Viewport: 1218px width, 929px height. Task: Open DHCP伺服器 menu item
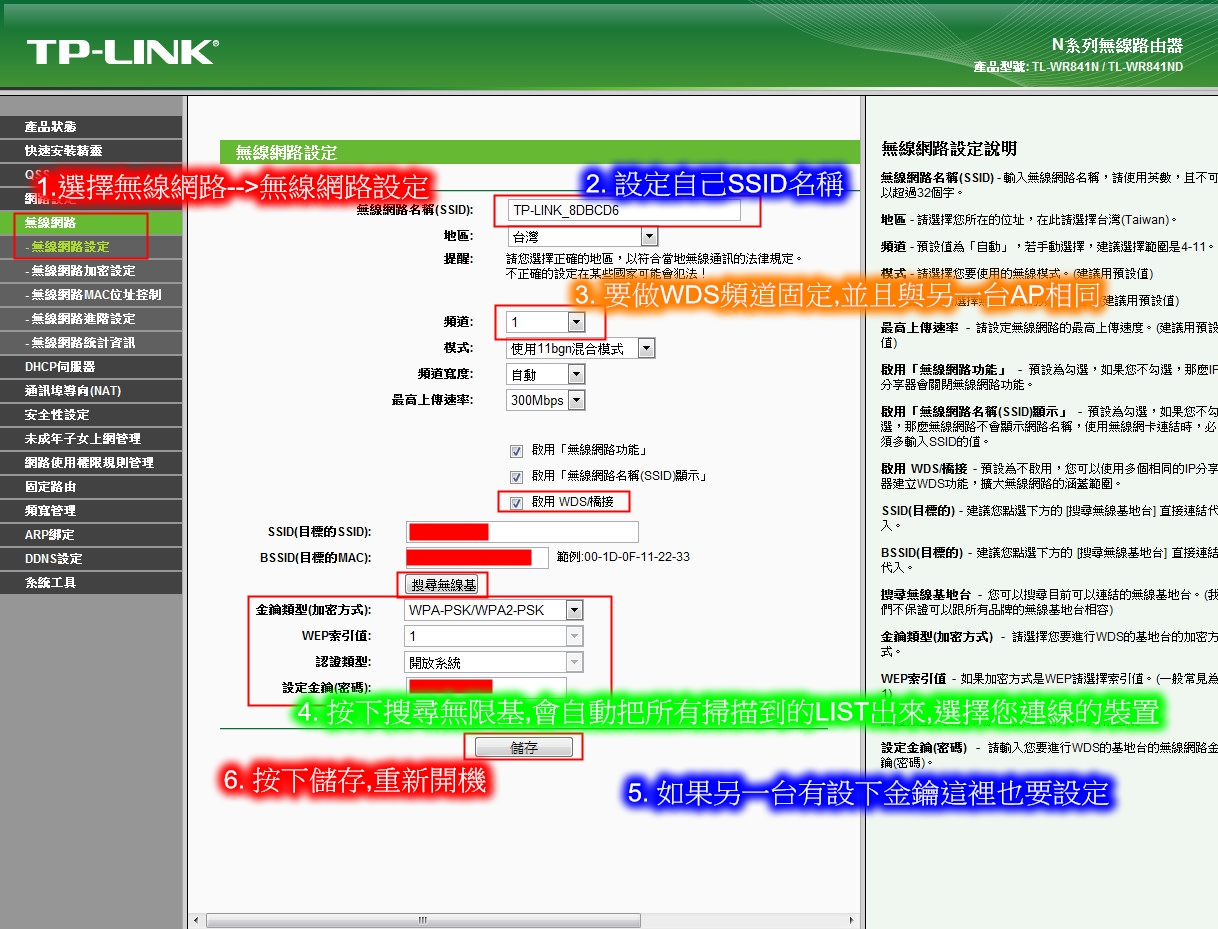point(91,367)
